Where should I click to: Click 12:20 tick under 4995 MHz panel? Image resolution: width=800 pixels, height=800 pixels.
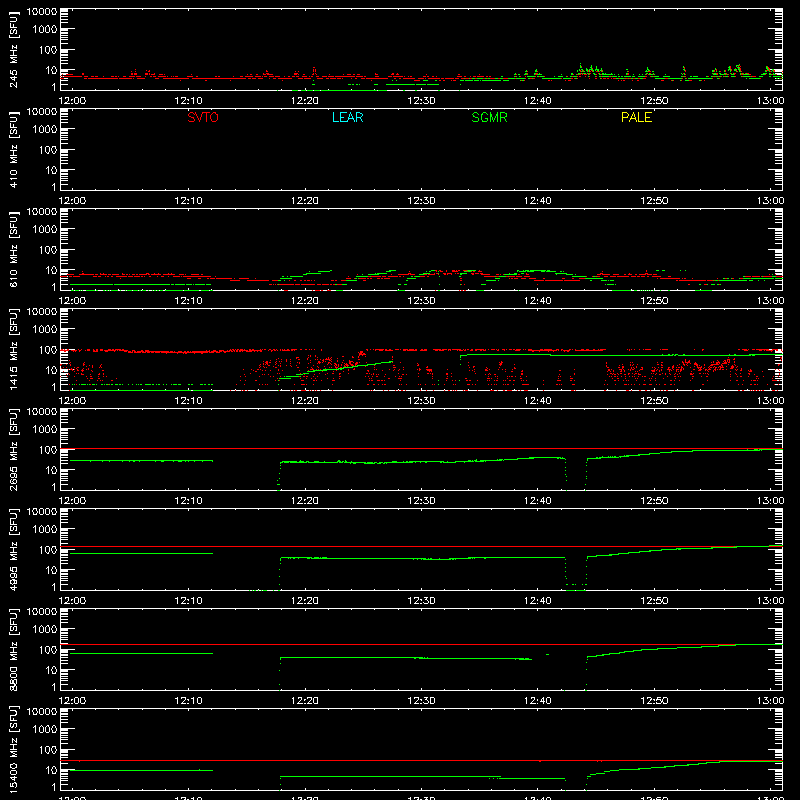[305, 601]
